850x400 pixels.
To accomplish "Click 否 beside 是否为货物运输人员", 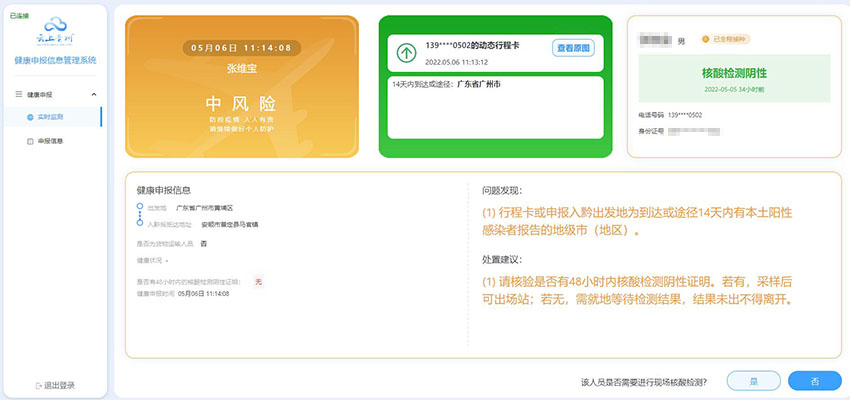I will coord(204,244).
